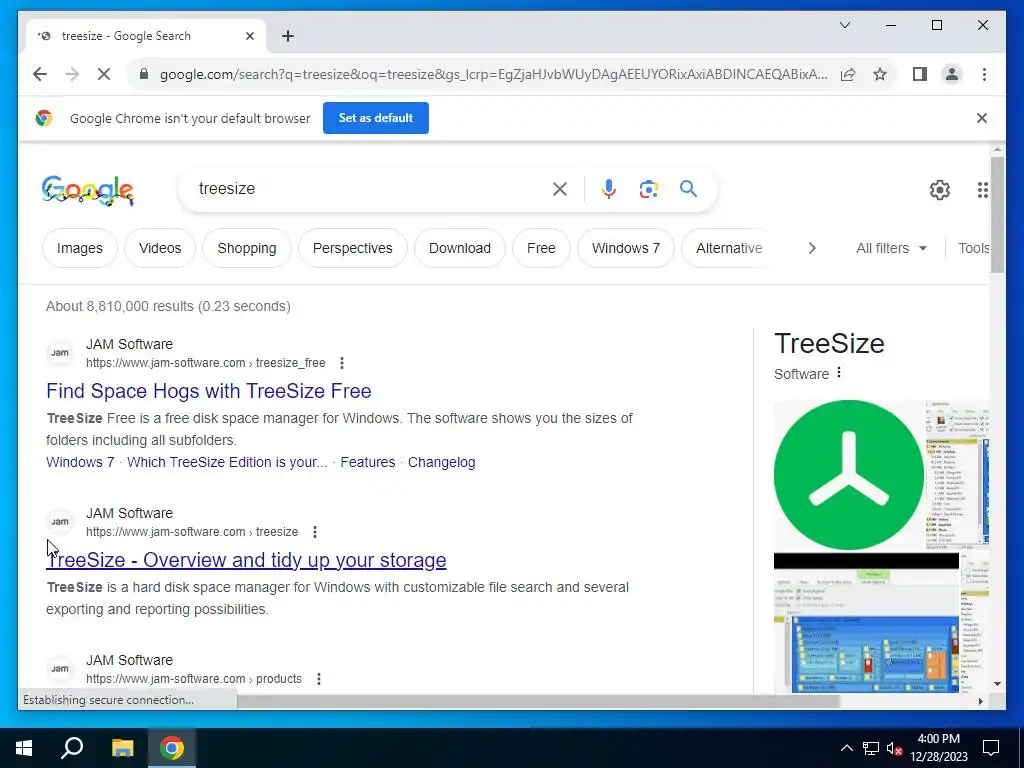Screen dimensions: 1024x768
Task: Open File Explorer from the taskbar
Action: click(x=122, y=748)
